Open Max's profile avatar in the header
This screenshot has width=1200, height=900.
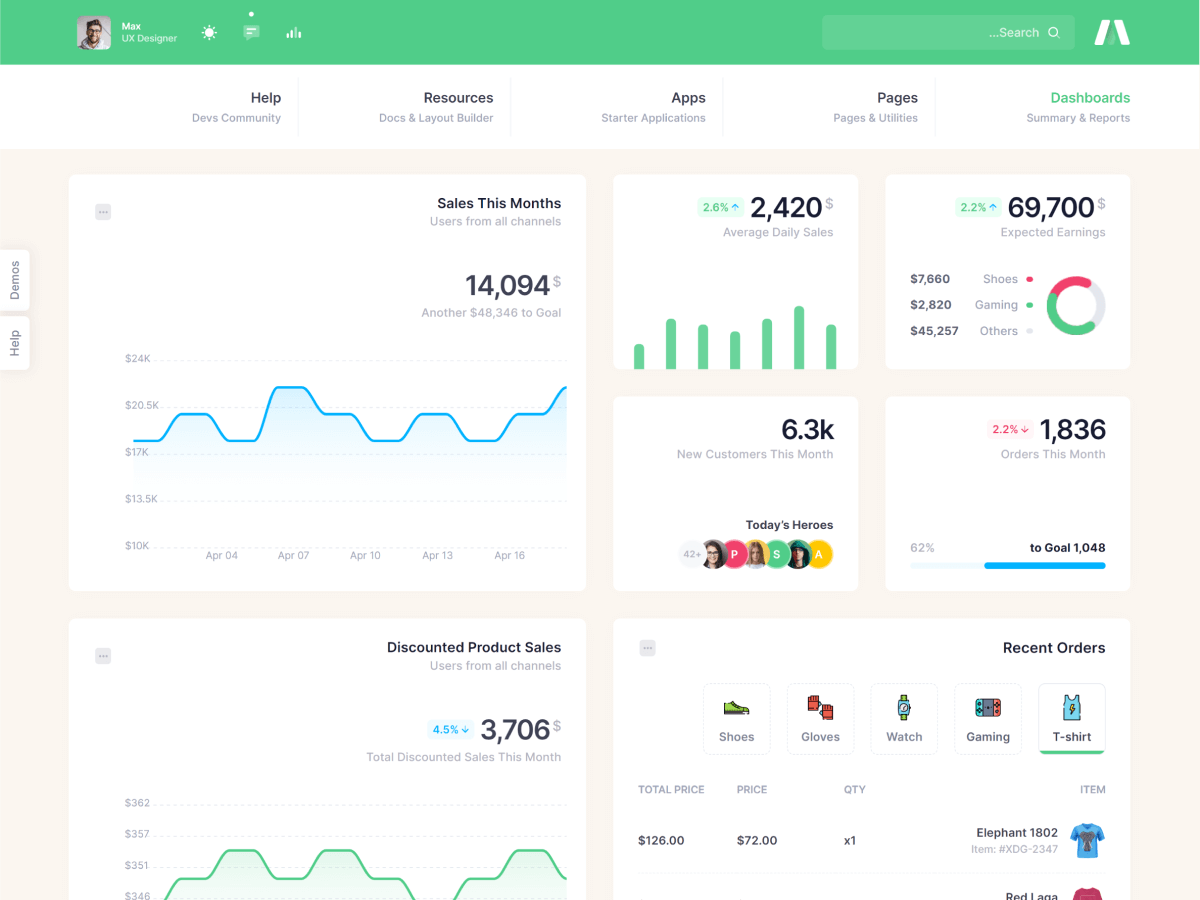[x=94, y=32]
